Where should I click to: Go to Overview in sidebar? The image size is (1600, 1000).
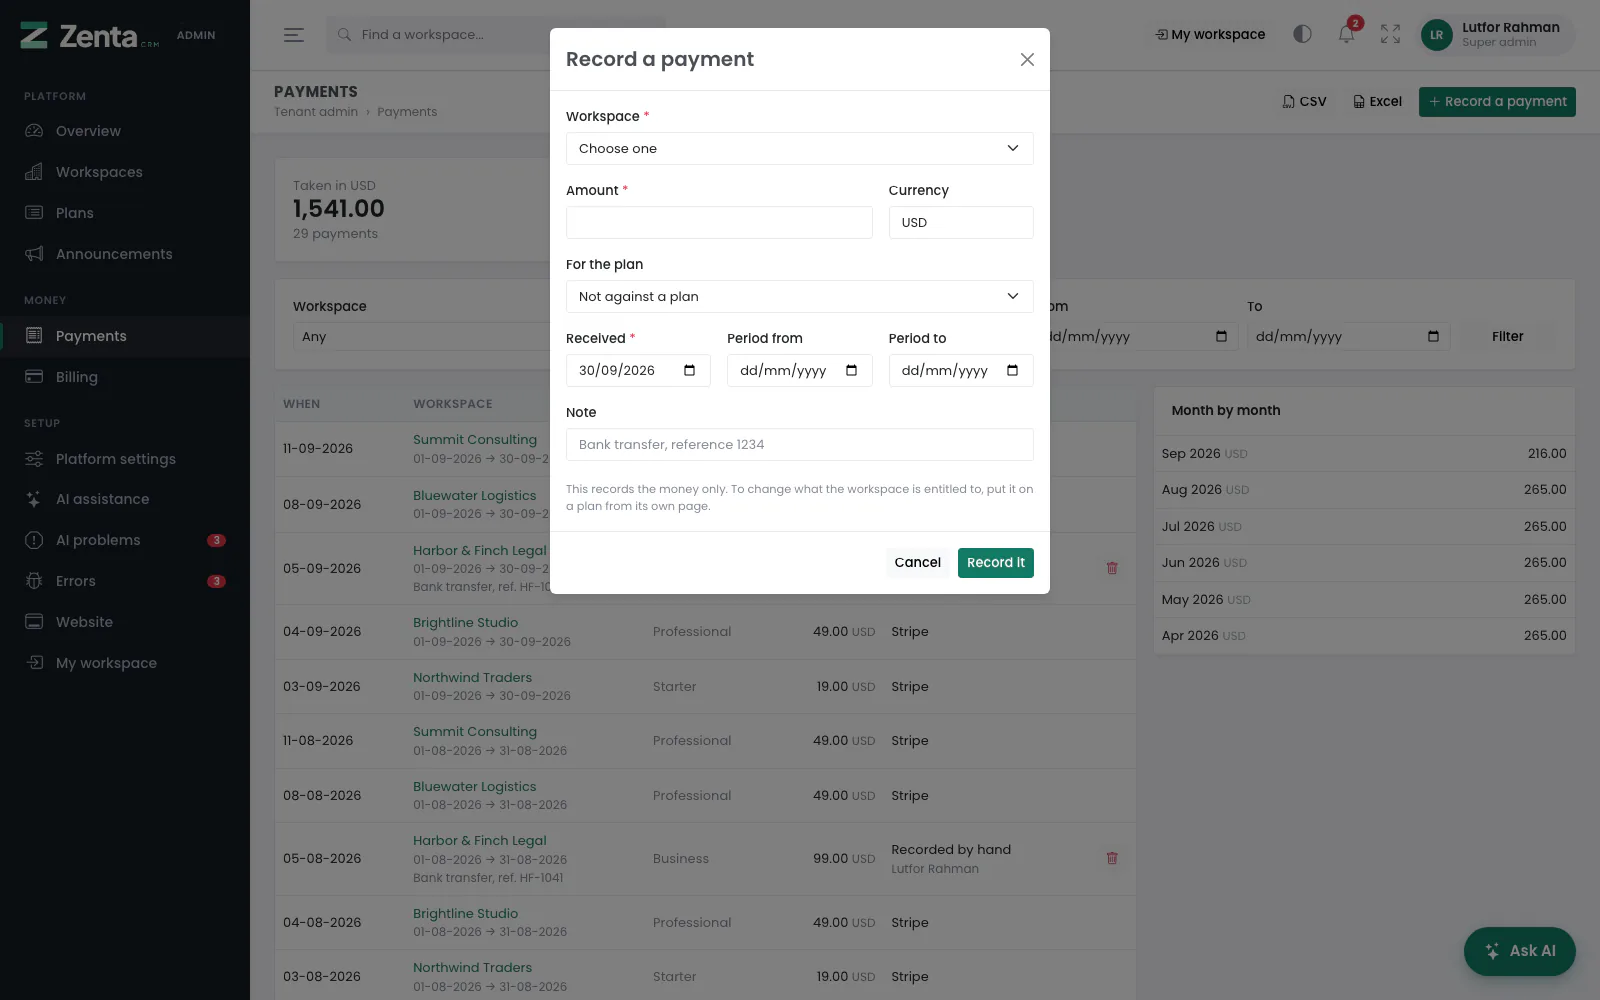[125, 131]
